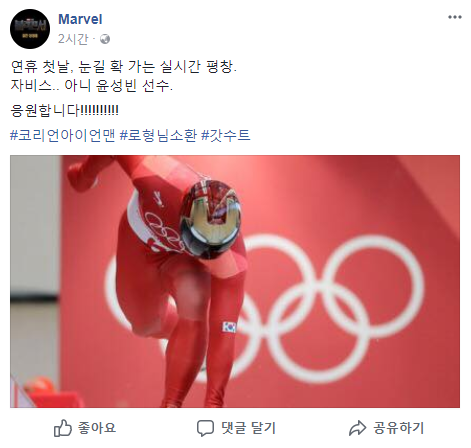Click the 댓글 달기 comment button

click(248, 428)
